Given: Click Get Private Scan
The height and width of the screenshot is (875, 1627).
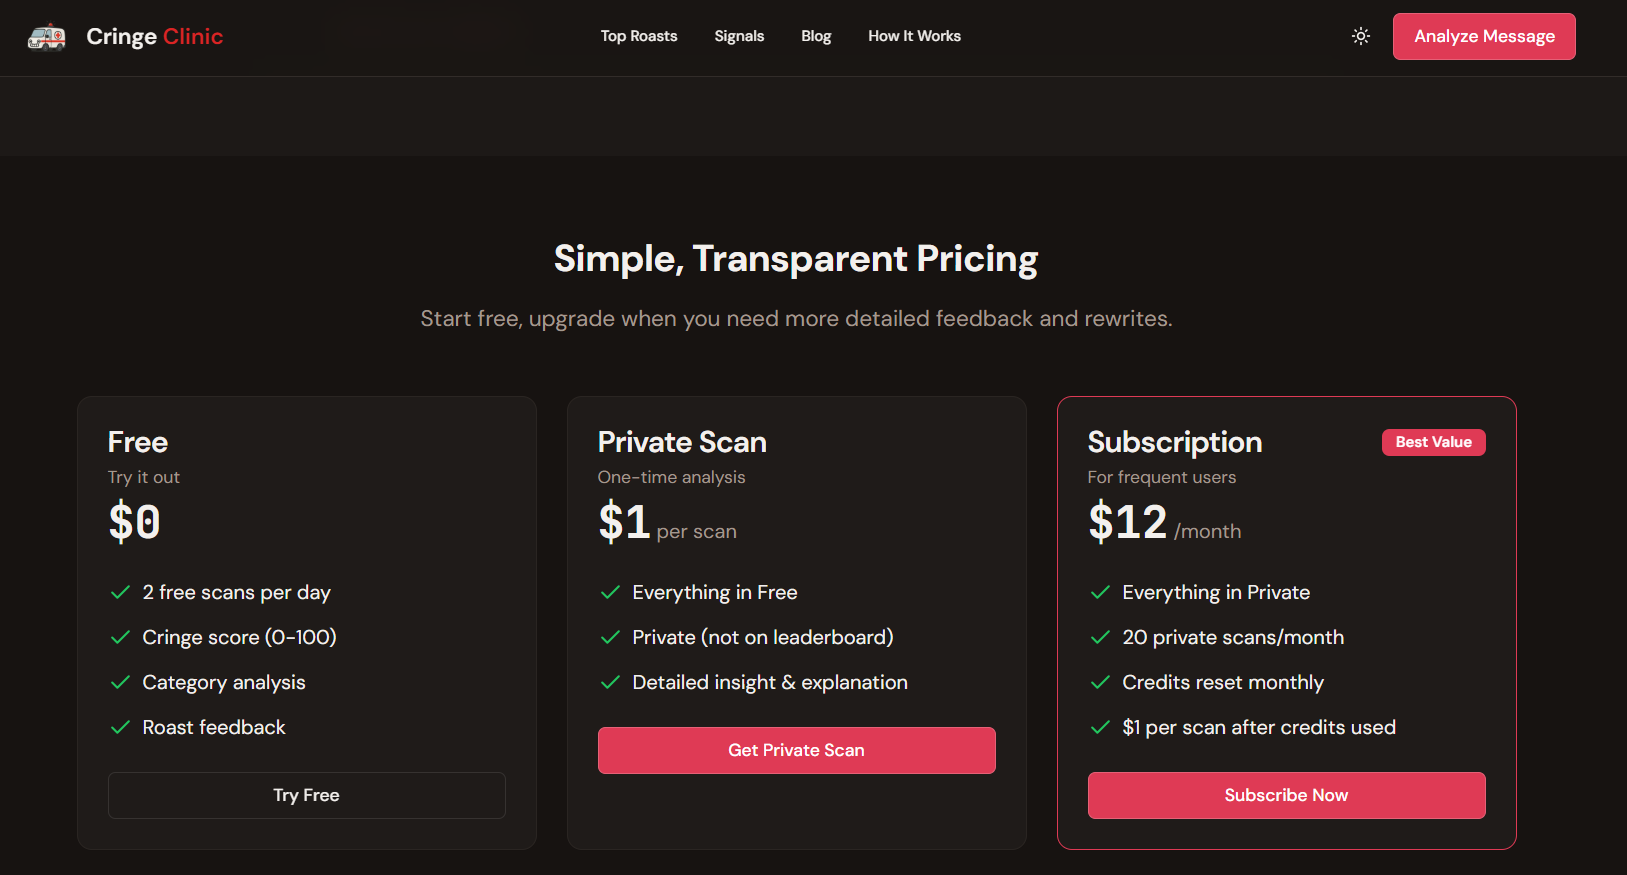Looking at the screenshot, I should [x=796, y=750].
